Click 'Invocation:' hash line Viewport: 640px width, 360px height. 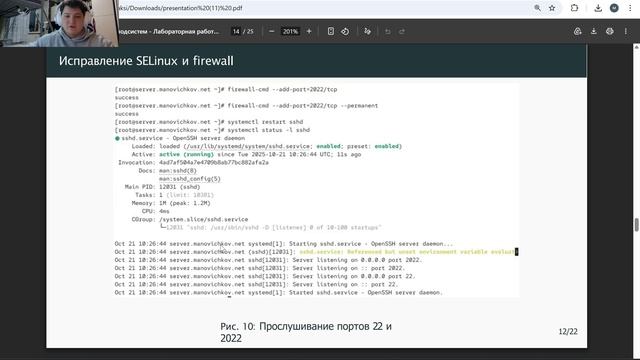[193, 162]
